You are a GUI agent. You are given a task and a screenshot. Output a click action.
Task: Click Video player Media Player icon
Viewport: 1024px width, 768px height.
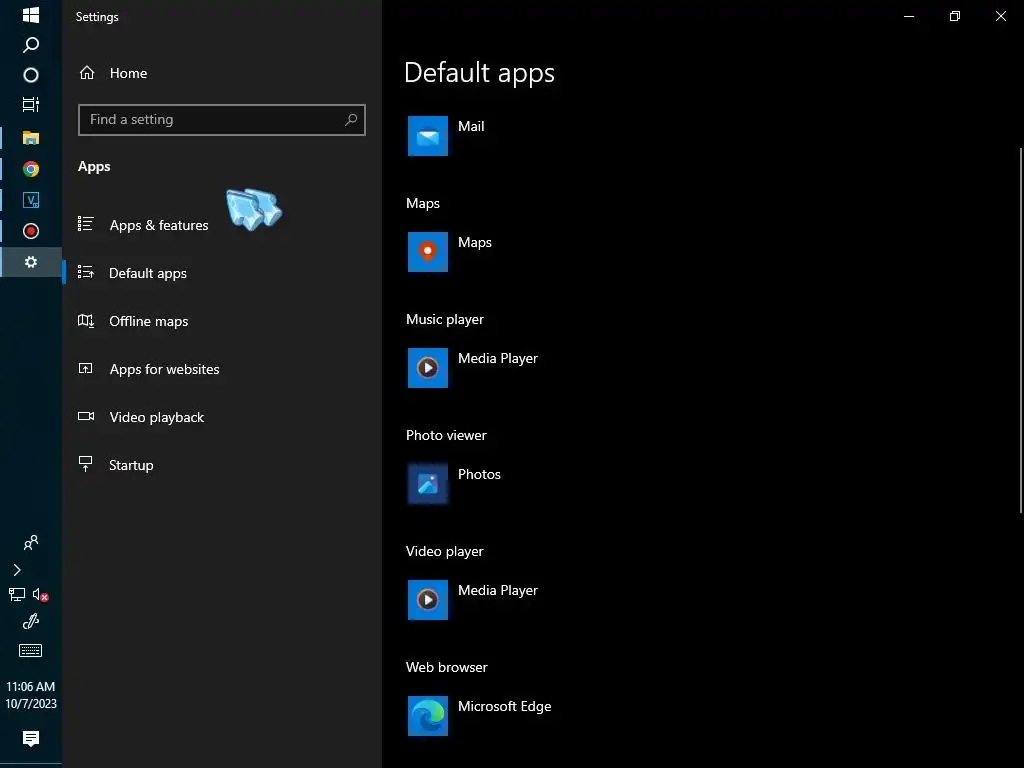pos(428,600)
